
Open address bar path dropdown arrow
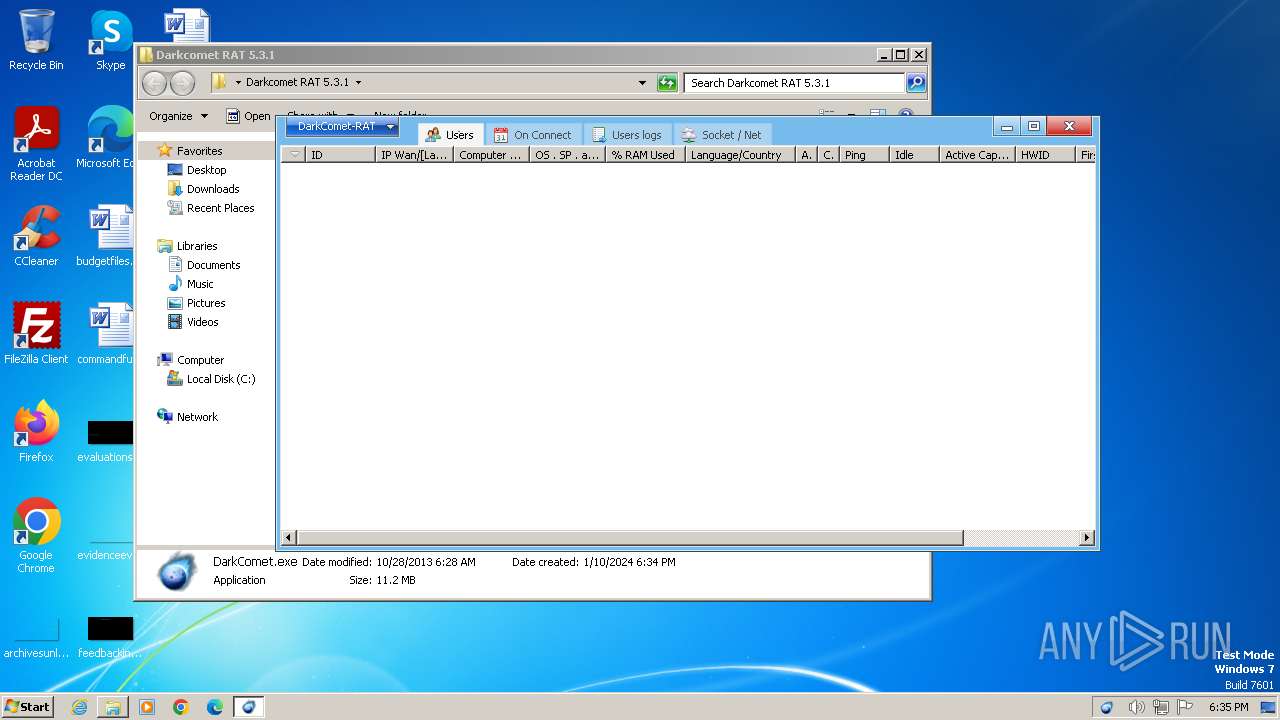point(359,83)
